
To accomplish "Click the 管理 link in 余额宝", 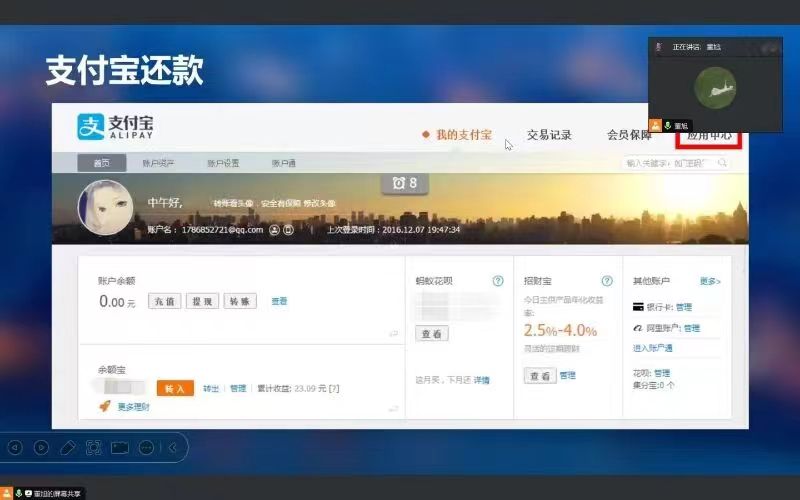I will coord(238,388).
